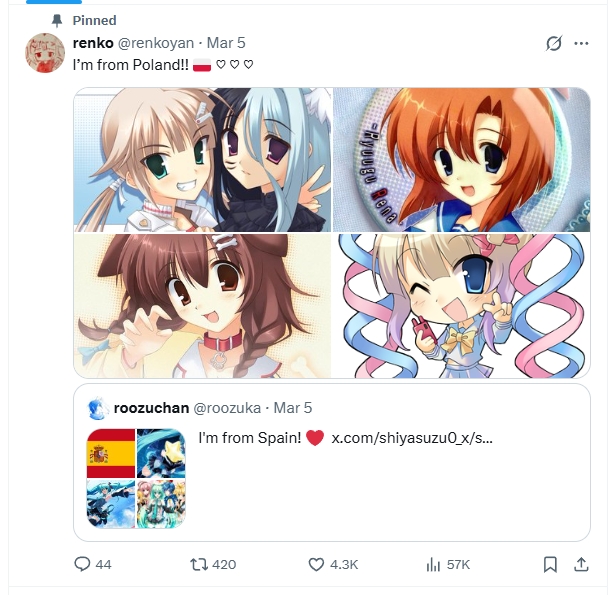The width and height of the screenshot is (615, 595).
Task: Open the quoted roozuchan post
Action: pyautogui.click(x=332, y=462)
